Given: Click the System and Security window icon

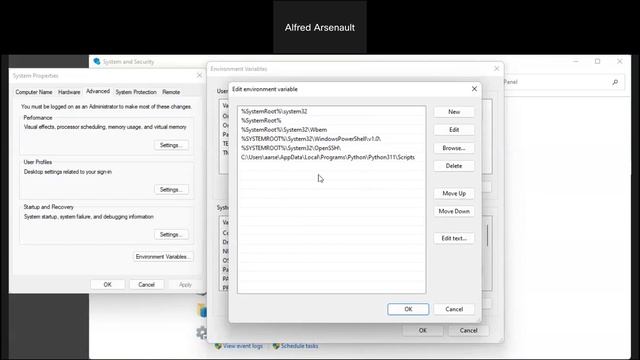Looking at the screenshot, I should point(97,62).
